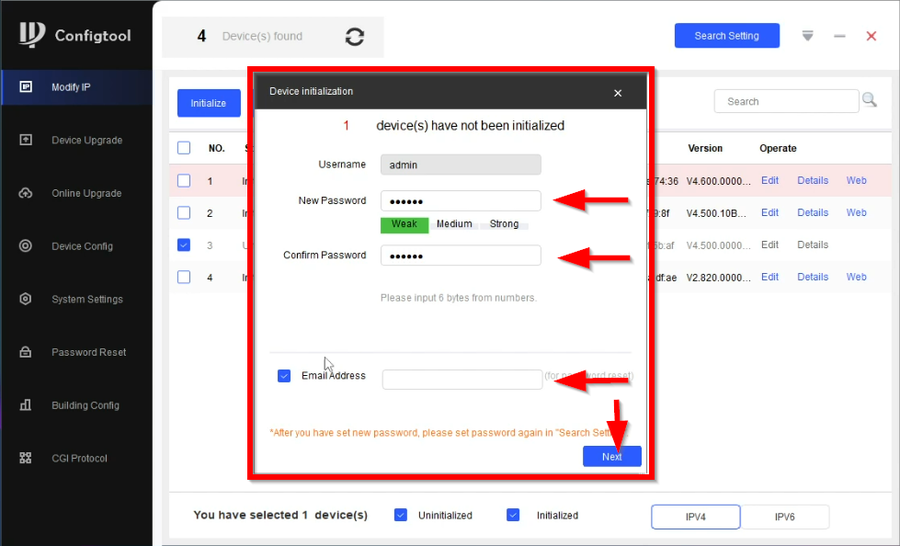Click the Next button in dialog
900x546 pixels.
click(x=612, y=456)
